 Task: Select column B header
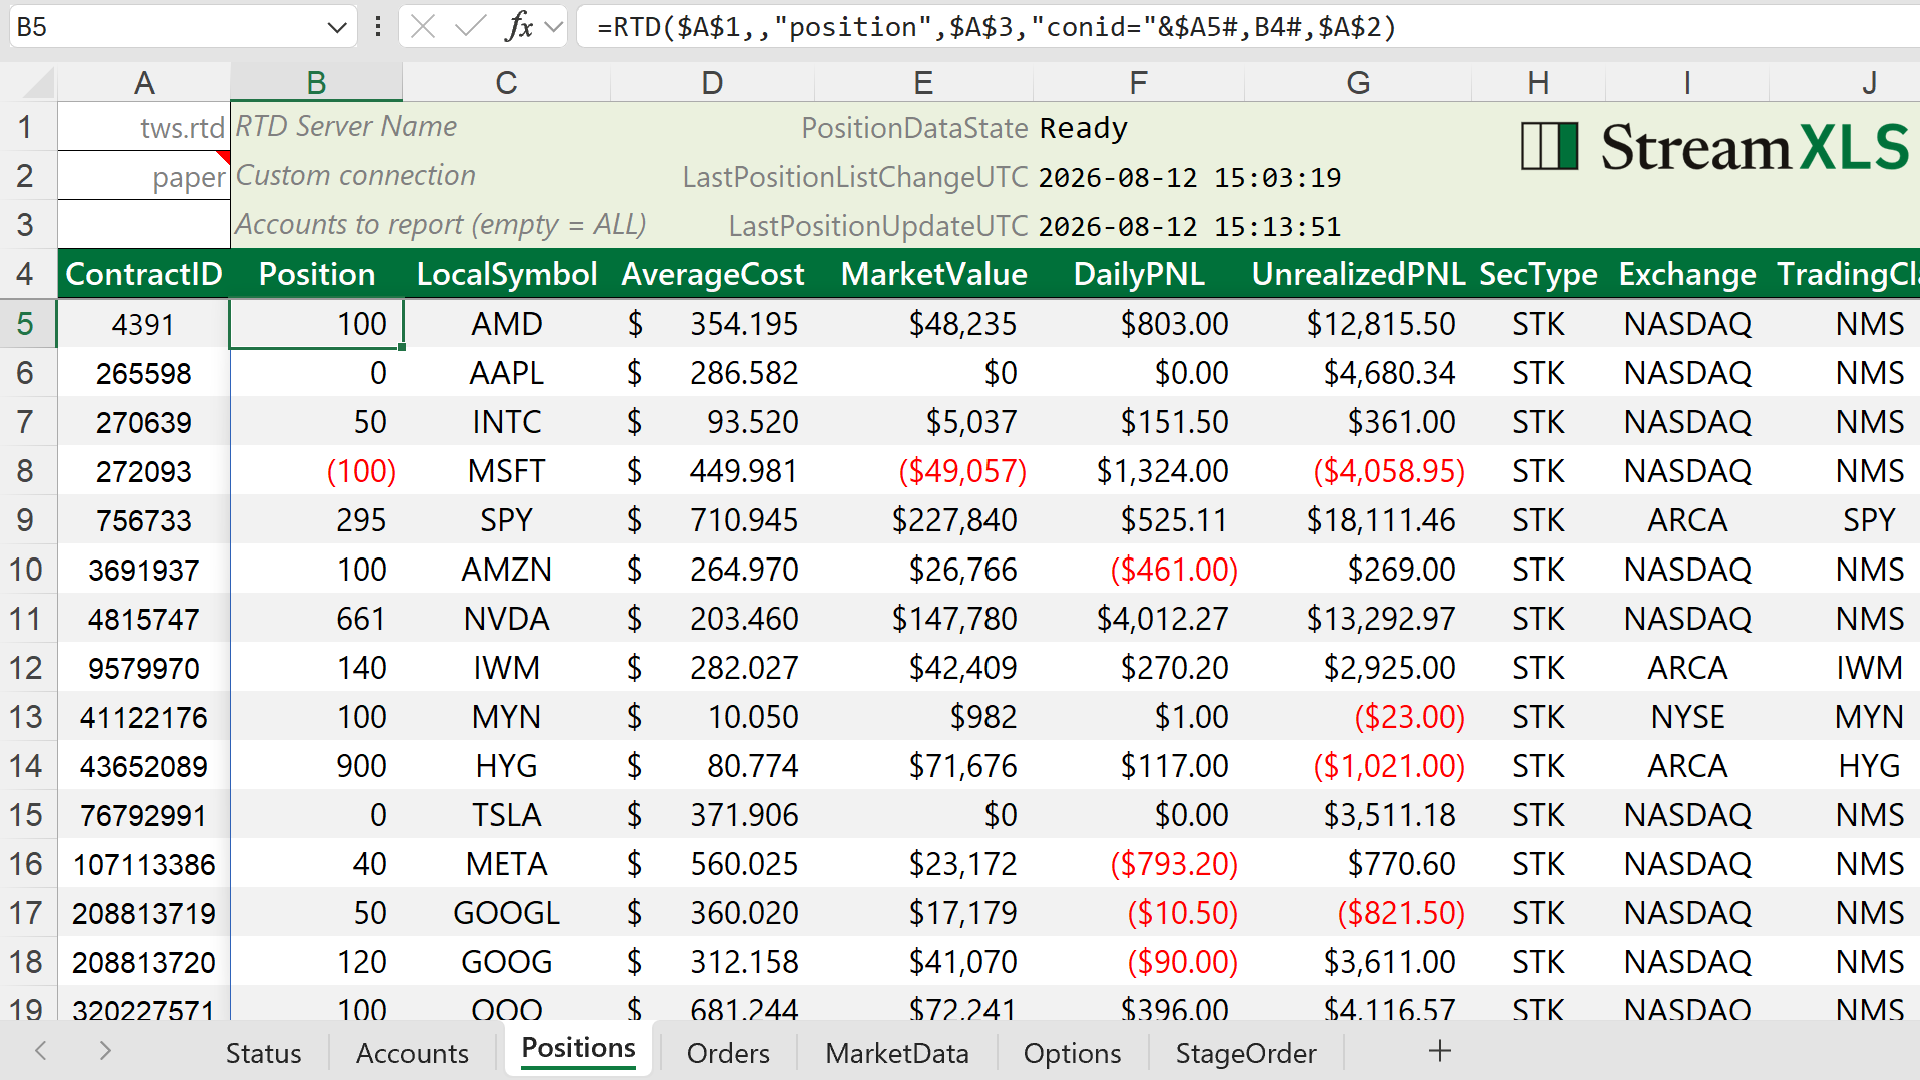[316, 83]
